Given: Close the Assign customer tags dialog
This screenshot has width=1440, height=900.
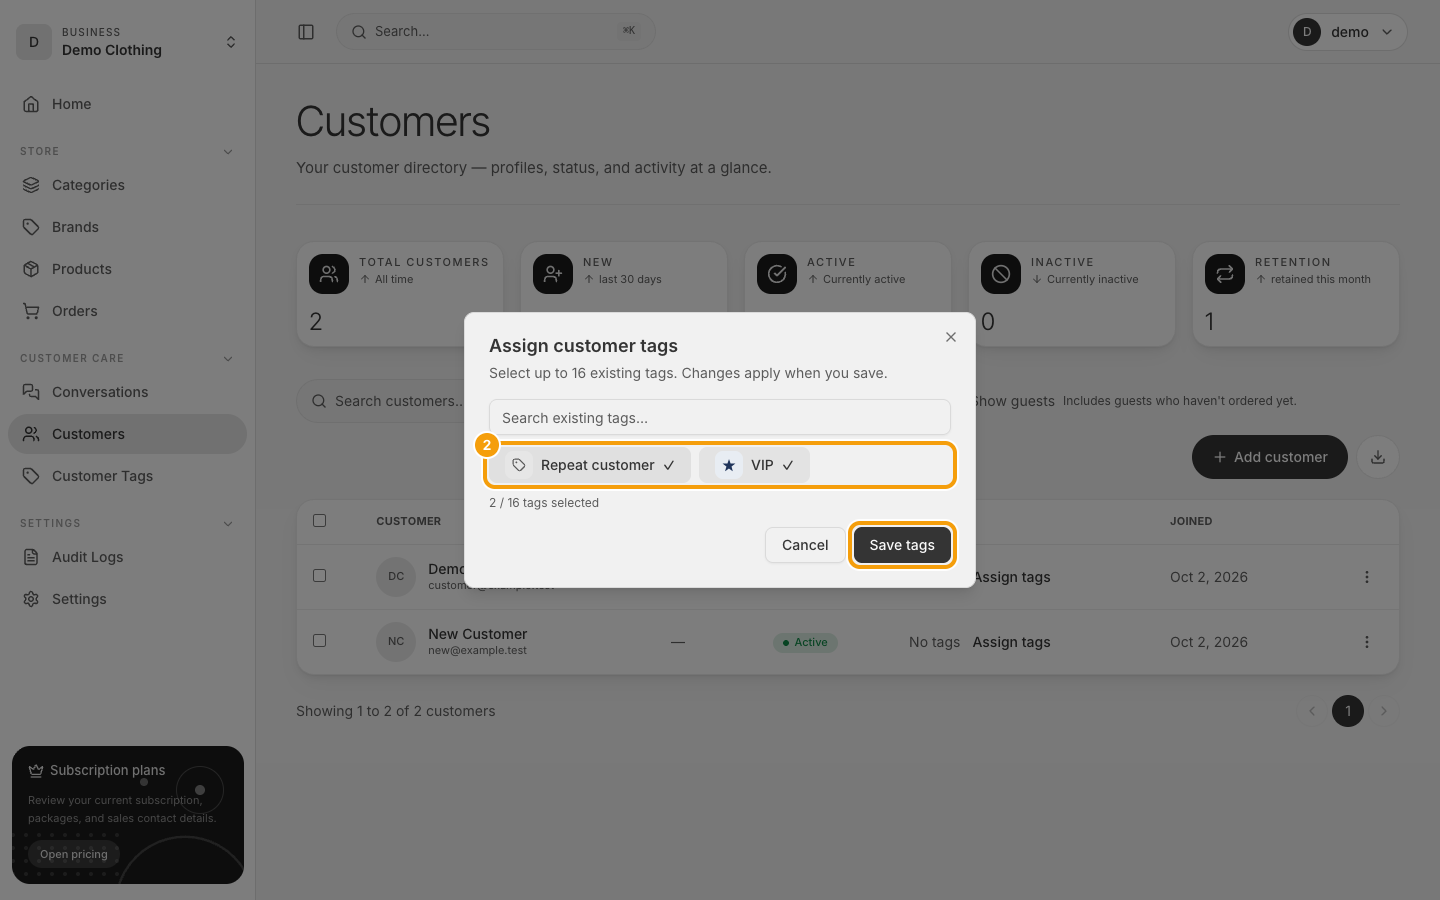Looking at the screenshot, I should pyautogui.click(x=951, y=337).
